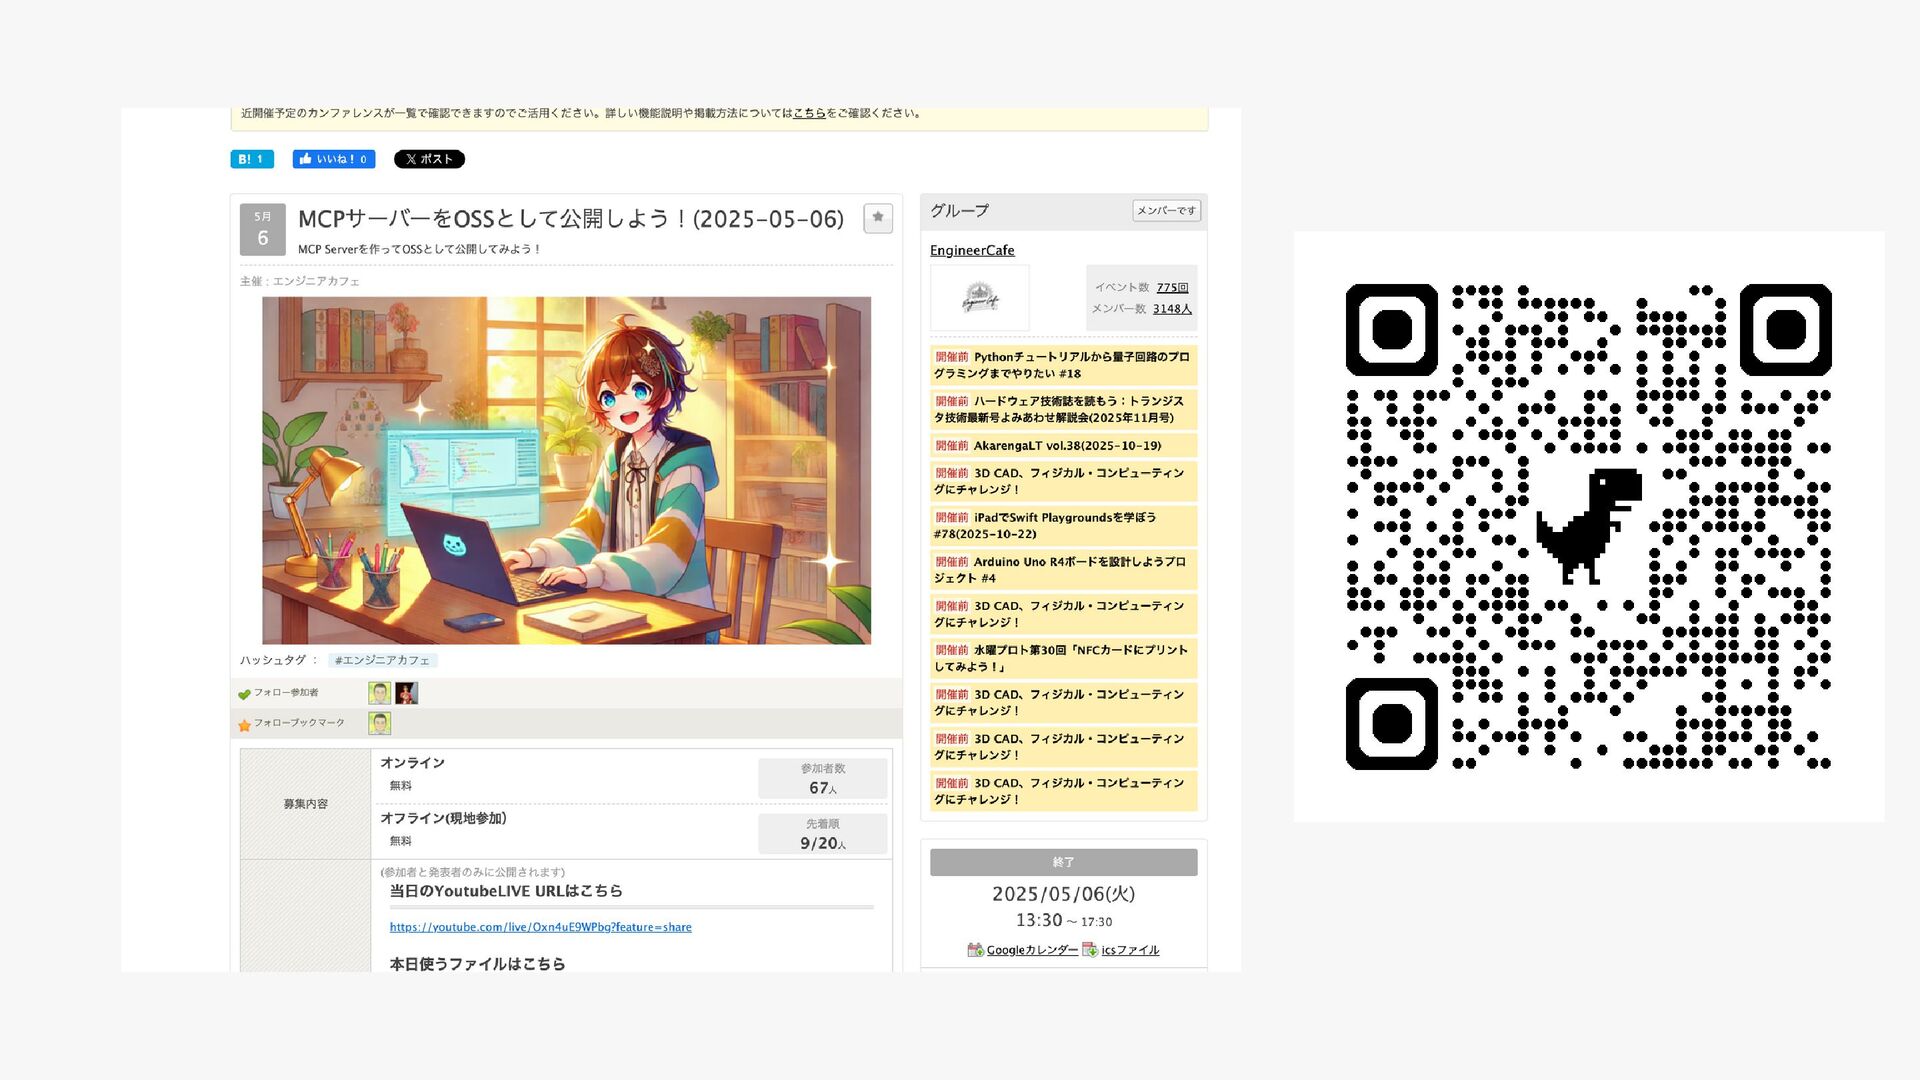Open AkarengaLT vol.38 event entry
The width and height of the screenshot is (1920, 1080).
point(1066,446)
